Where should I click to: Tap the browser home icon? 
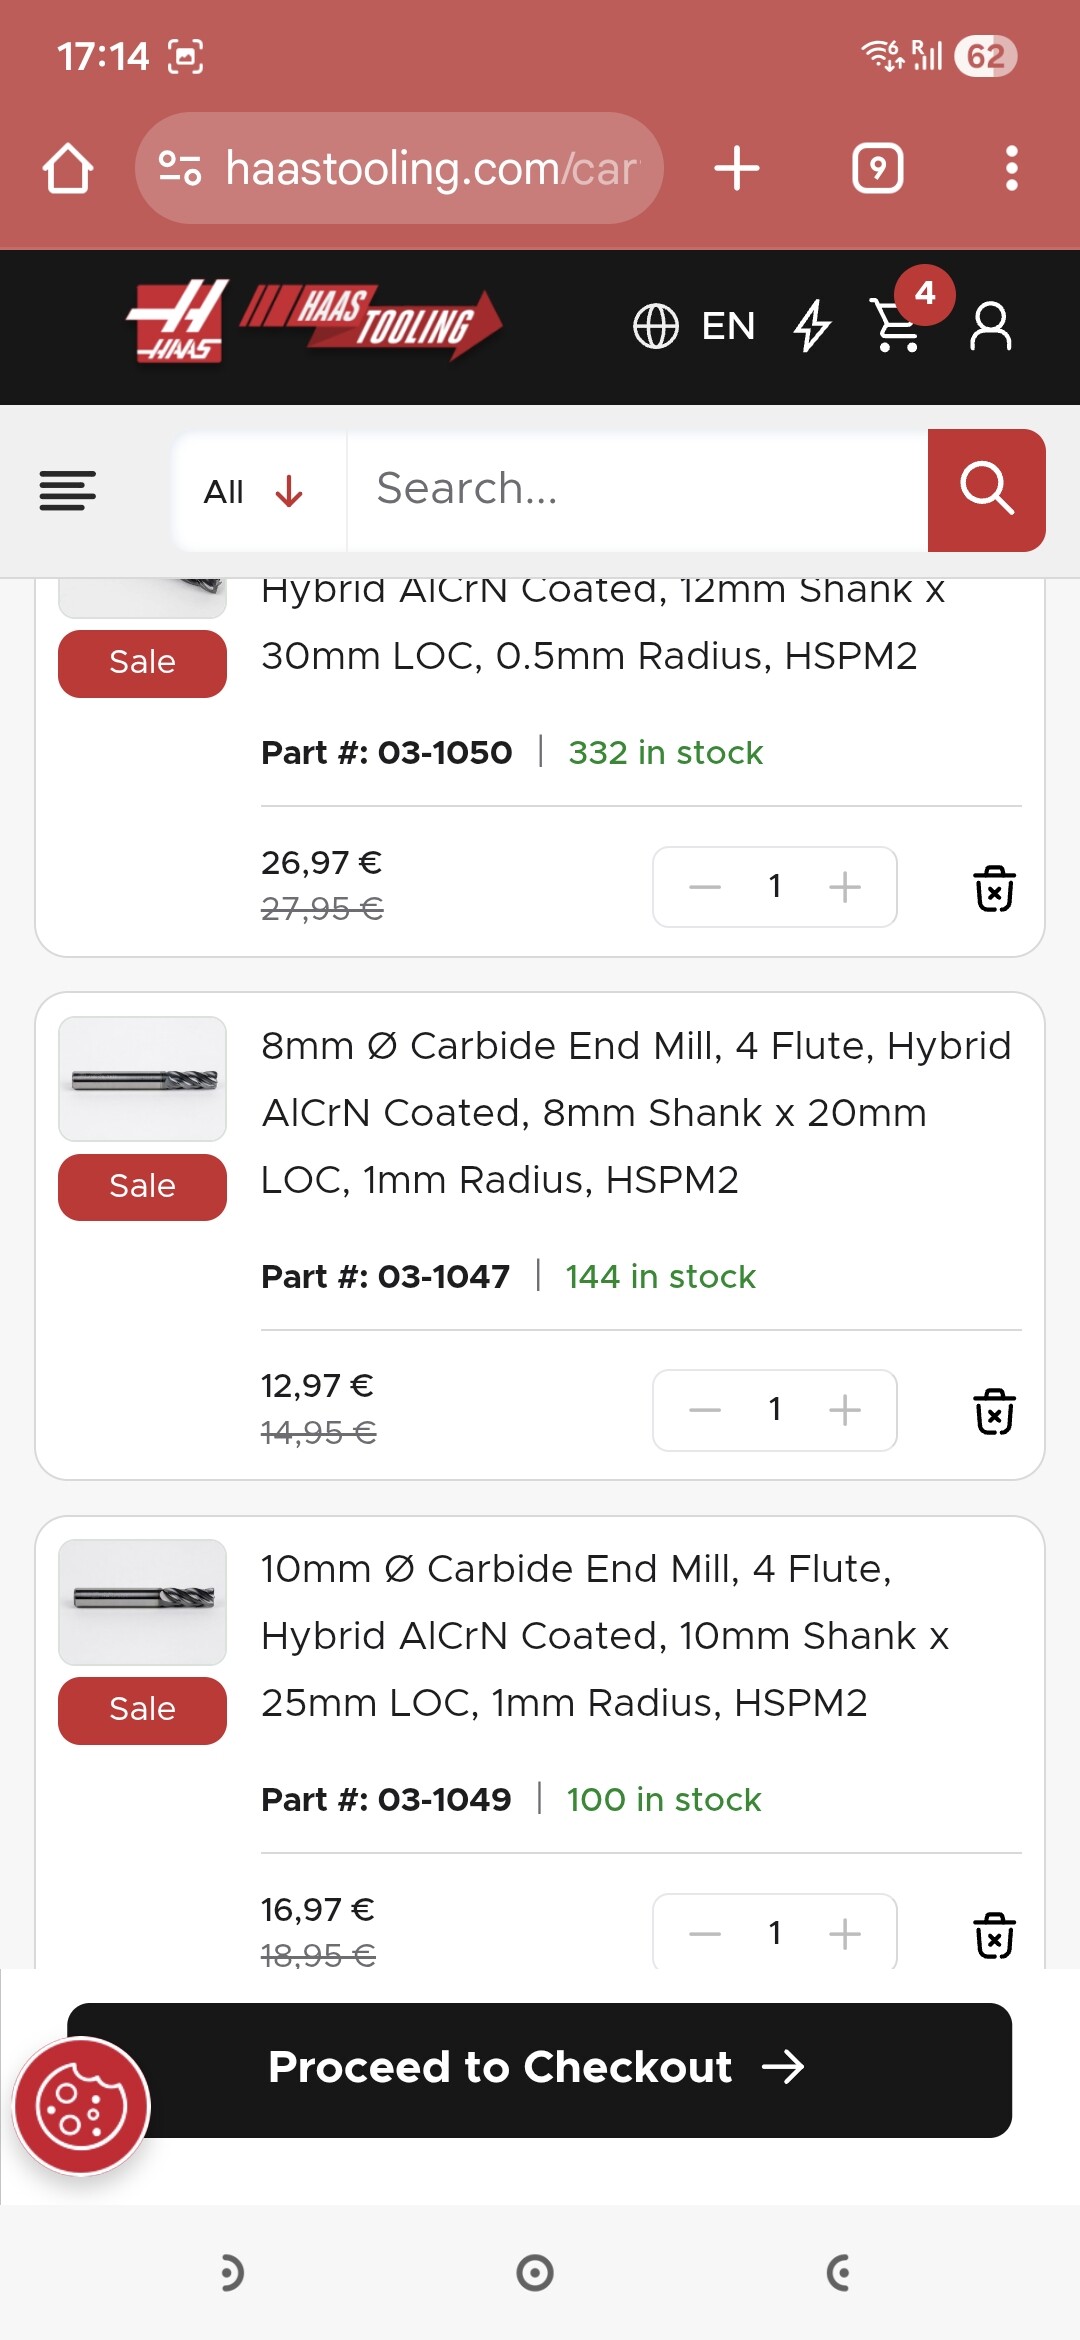[x=68, y=168]
